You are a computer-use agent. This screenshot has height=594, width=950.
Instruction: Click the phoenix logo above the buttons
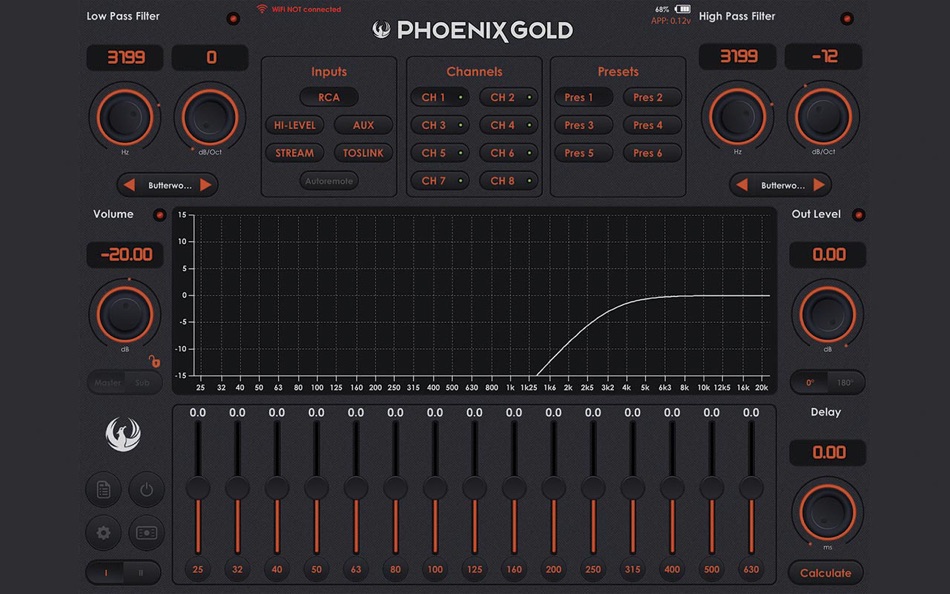tap(123, 434)
